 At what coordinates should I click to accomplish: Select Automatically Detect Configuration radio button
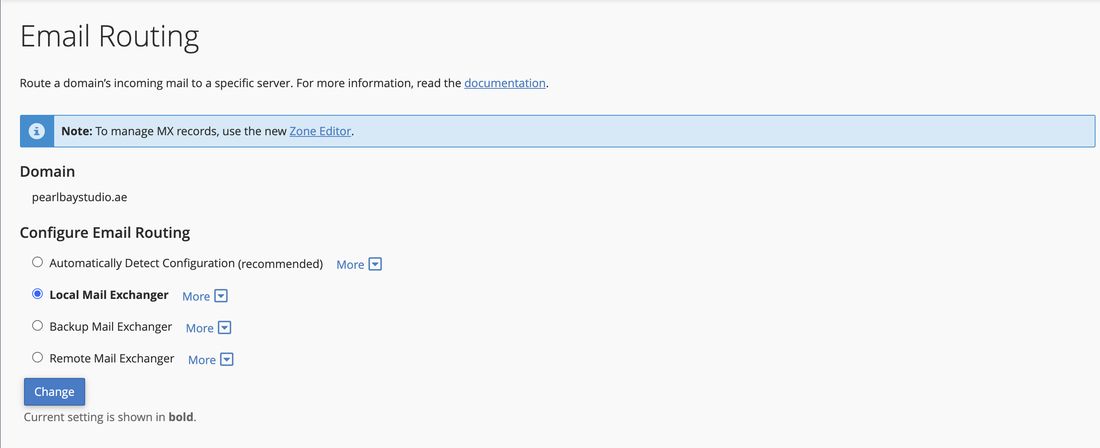click(x=38, y=262)
